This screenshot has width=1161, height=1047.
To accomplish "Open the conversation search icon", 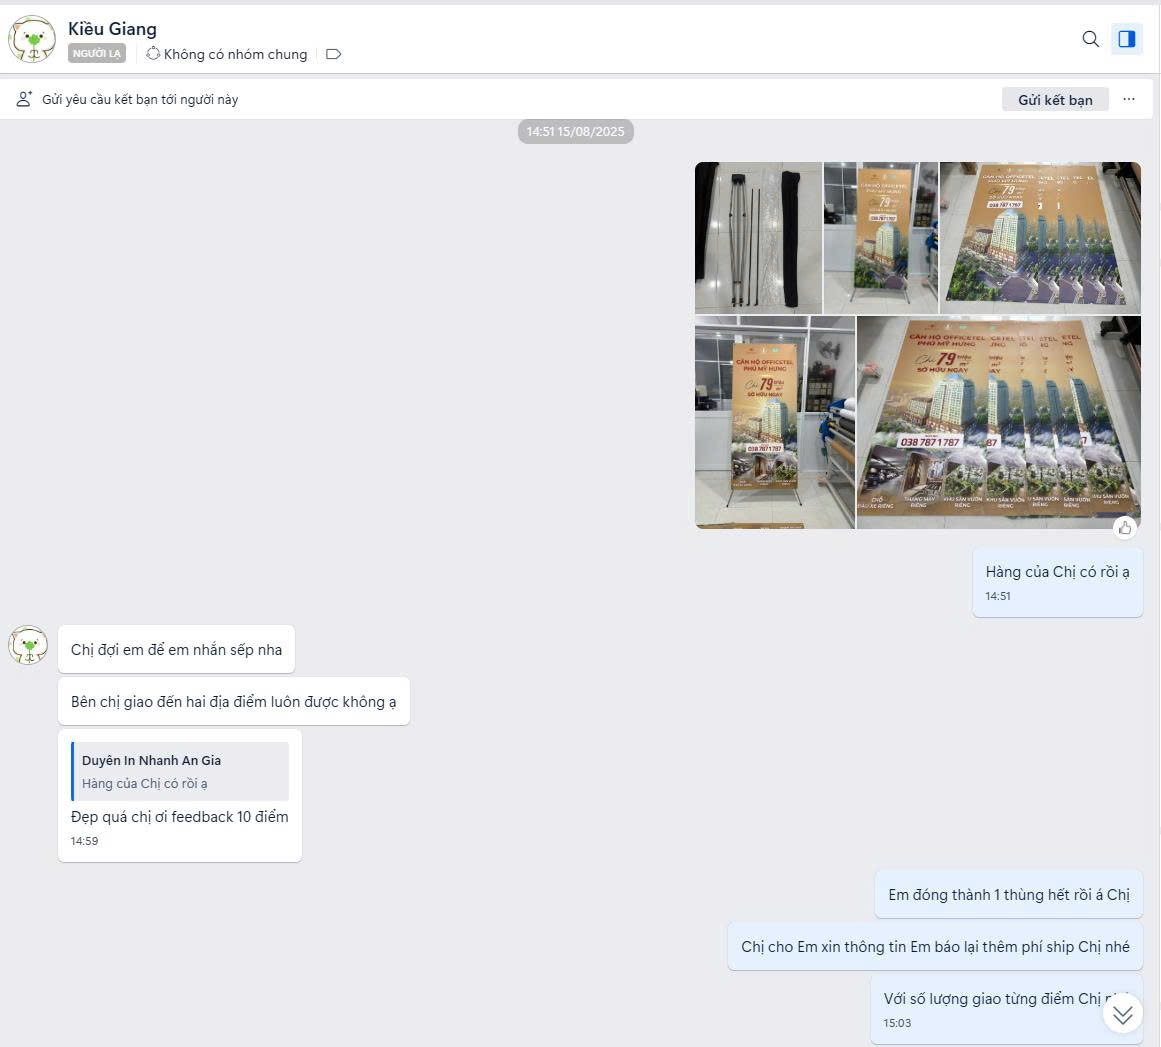I will [x=1090, y=39].
